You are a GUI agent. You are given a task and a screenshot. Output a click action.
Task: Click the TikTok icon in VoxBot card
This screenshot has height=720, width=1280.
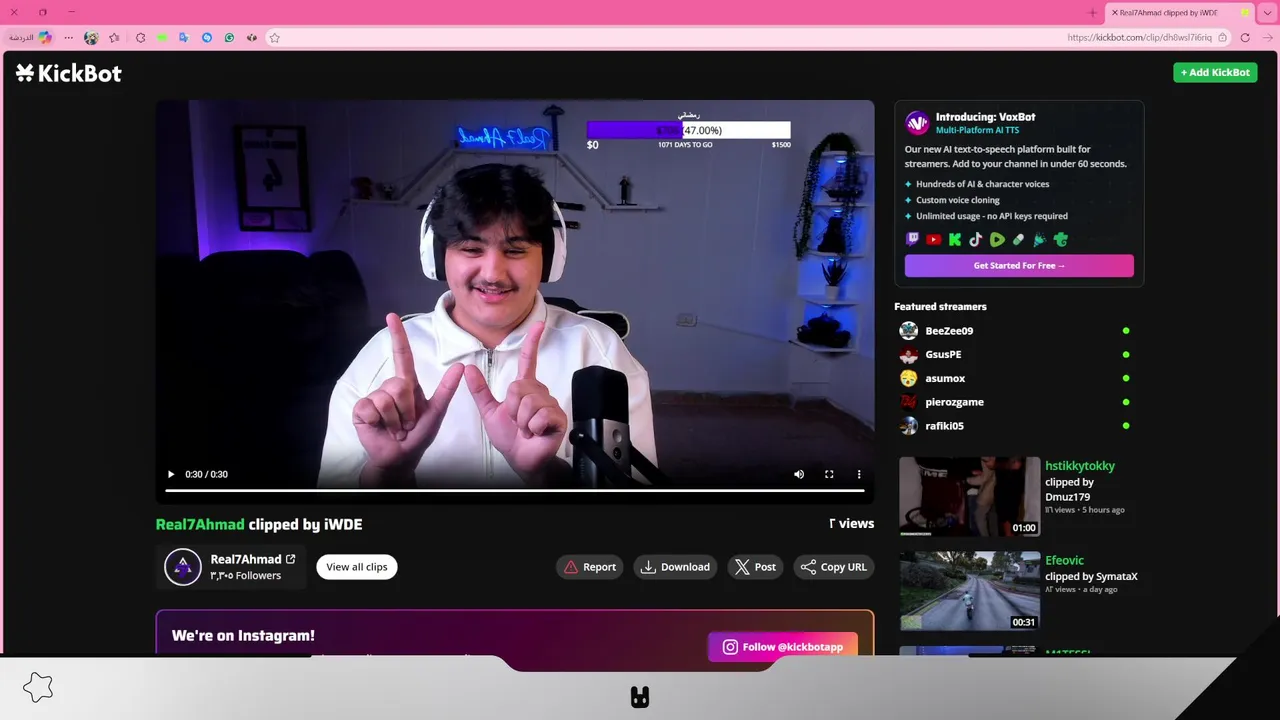(x=976, y=240)
